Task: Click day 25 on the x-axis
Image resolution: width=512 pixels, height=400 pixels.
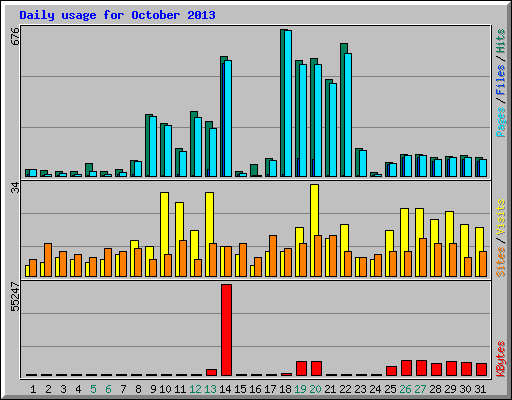Action: point(390,389)
